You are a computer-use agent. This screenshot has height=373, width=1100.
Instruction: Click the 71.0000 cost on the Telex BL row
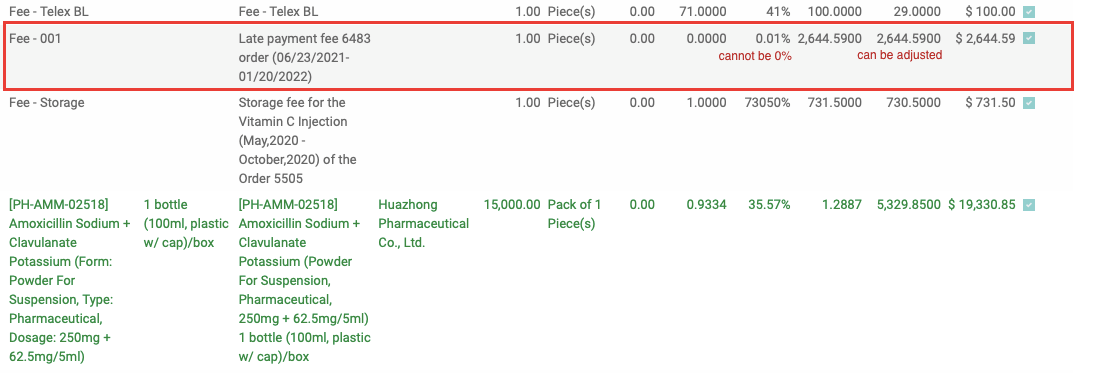(703, 11)
